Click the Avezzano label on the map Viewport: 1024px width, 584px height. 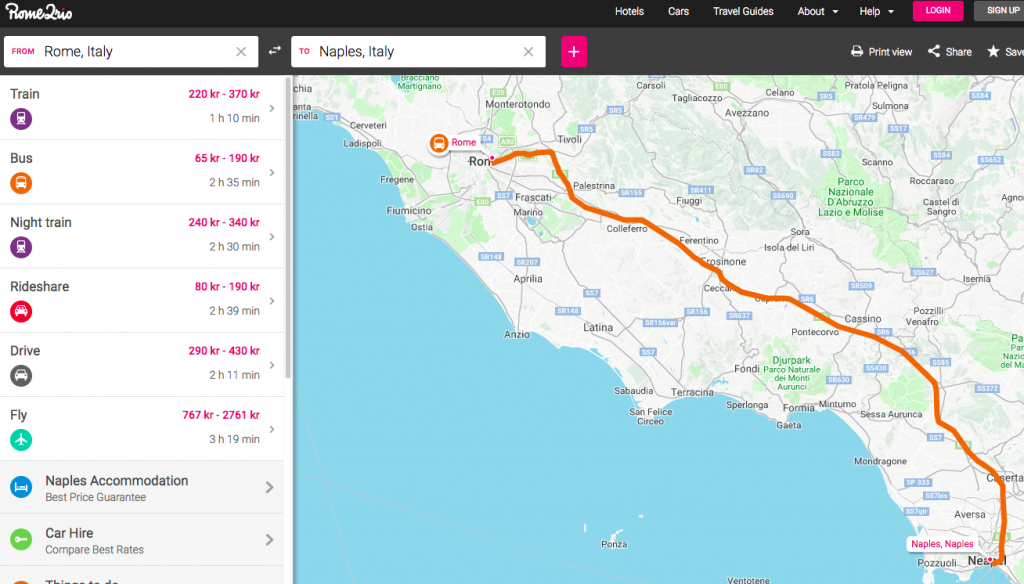click(746, 113)
